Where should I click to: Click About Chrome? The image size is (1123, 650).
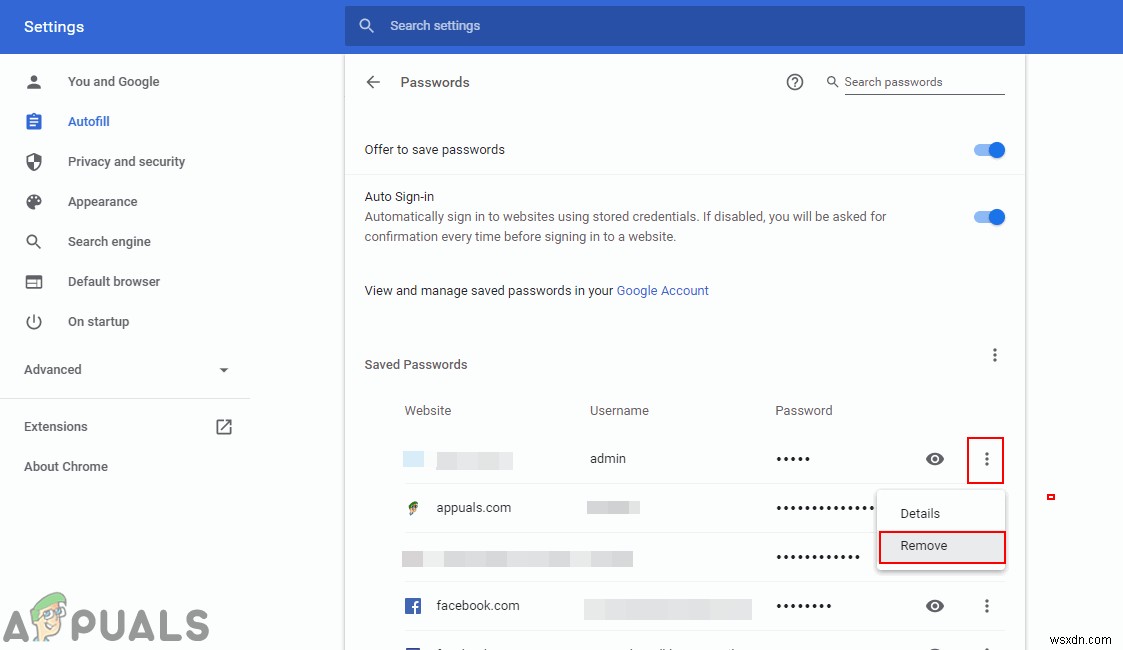[66, 466]
